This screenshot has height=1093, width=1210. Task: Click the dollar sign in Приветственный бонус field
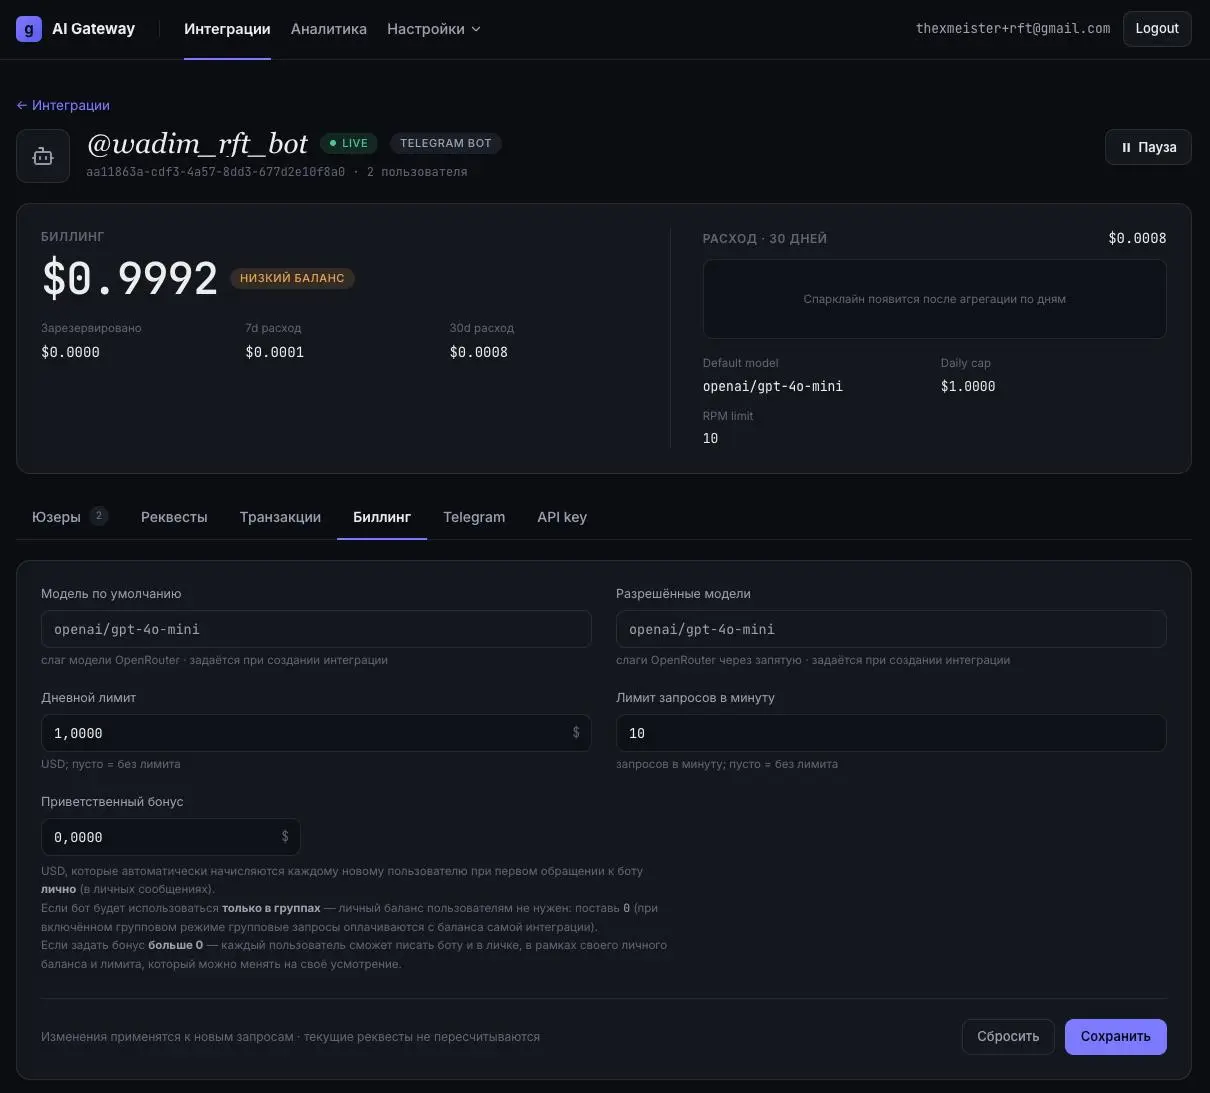285,837
